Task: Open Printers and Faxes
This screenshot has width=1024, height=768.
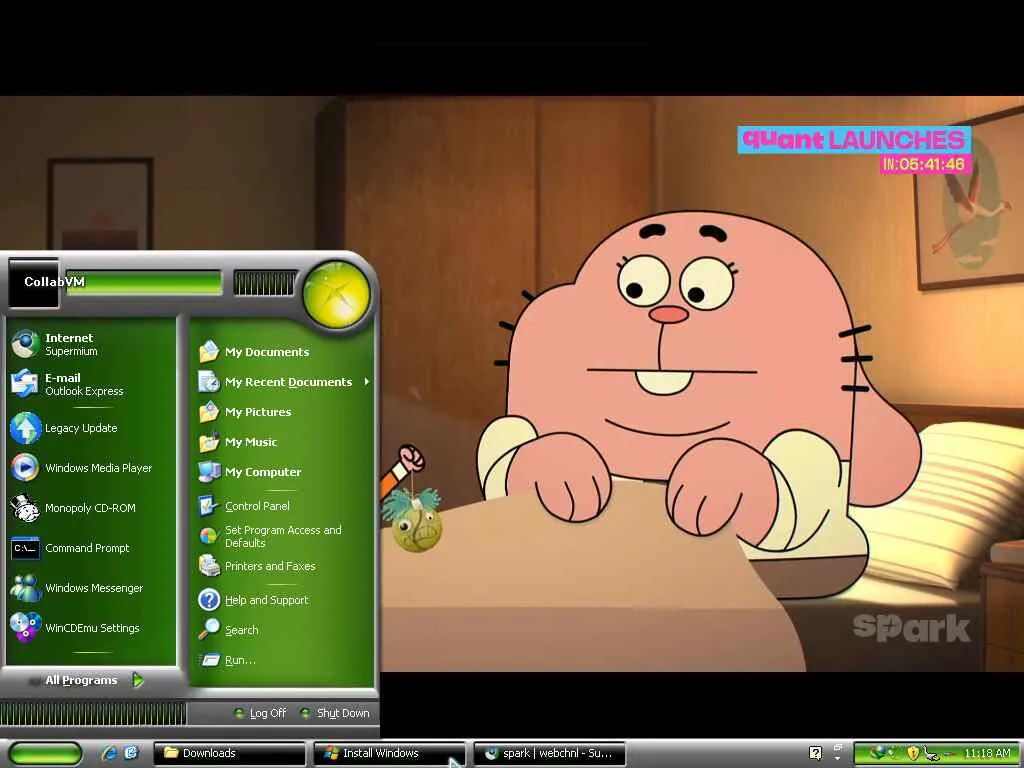Action: pos(283,566)
